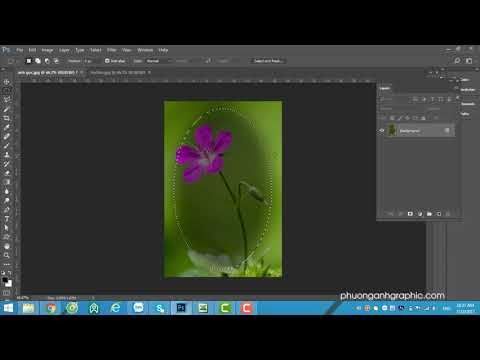Click the Select and Mask button

(268, 61)
